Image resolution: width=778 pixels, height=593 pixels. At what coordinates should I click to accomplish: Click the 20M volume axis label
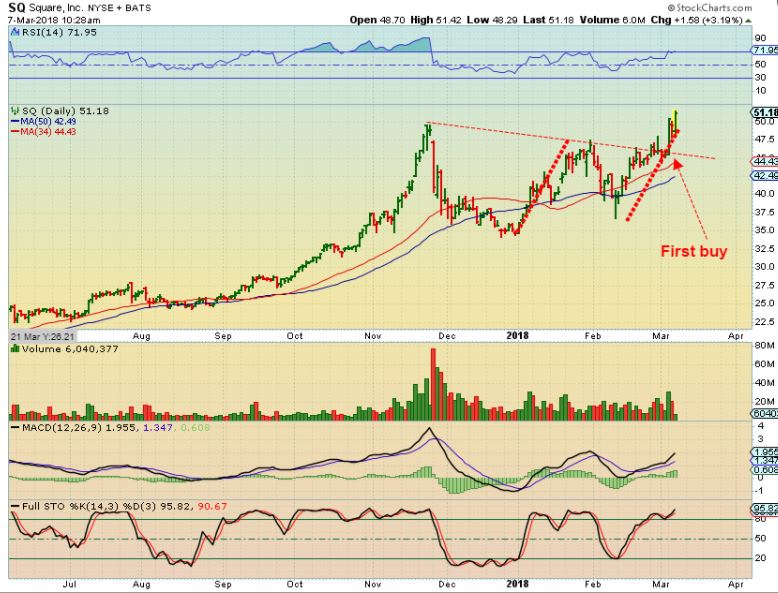(x=765, y=402)
